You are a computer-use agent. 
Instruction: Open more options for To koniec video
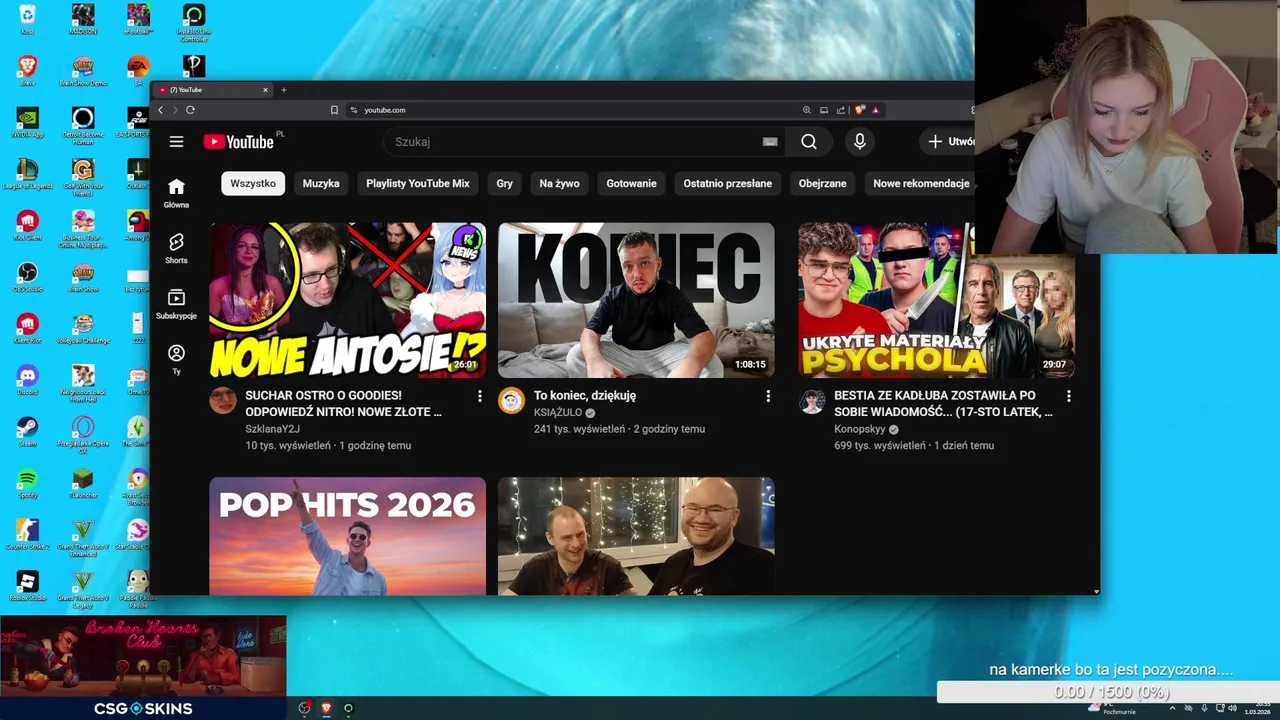(768, 396)
